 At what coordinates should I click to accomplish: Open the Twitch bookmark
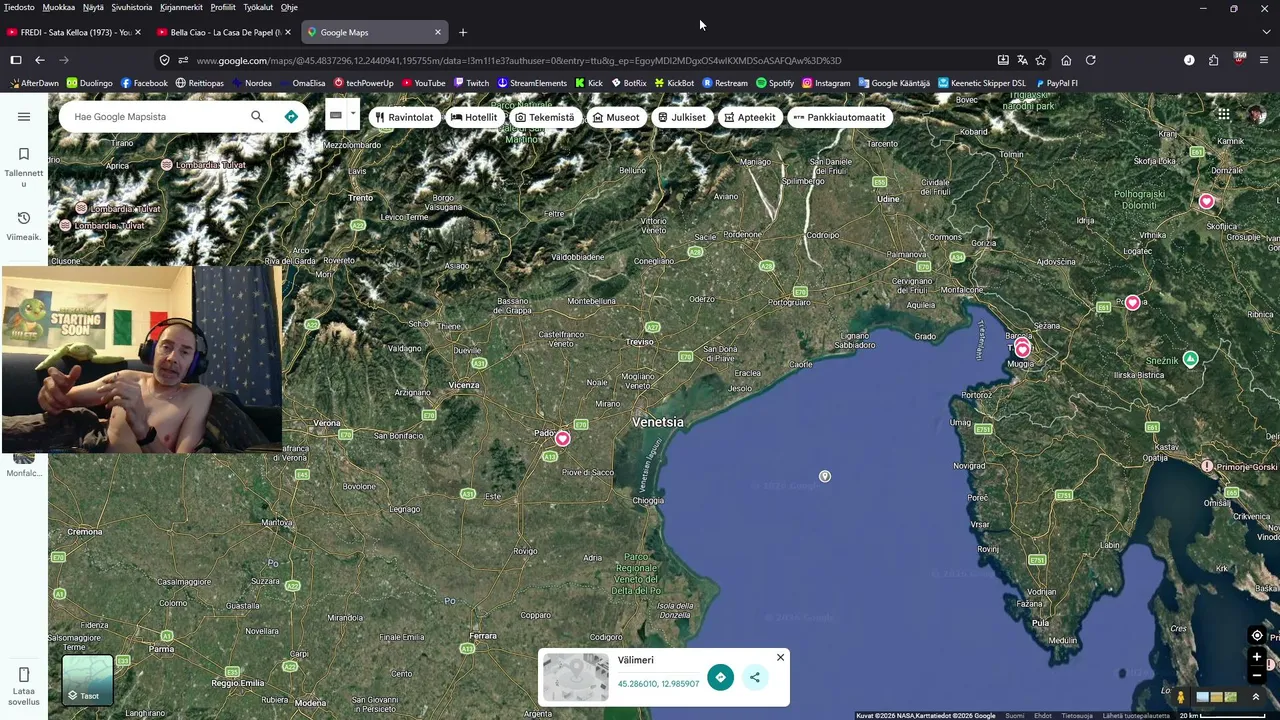[471, 83]
